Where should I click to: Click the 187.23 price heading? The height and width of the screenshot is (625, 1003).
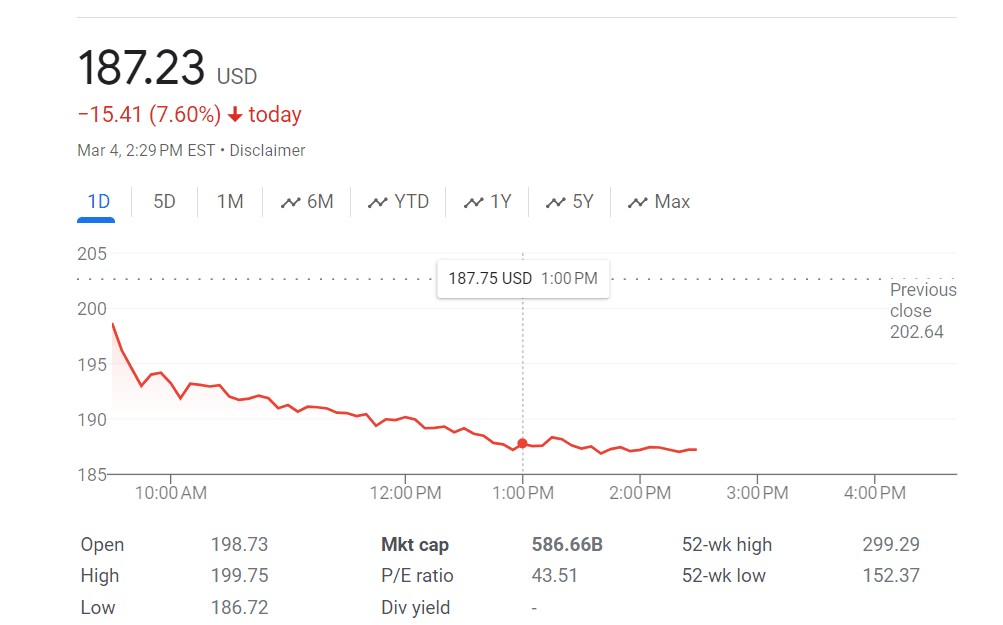(x=141, y=68)
